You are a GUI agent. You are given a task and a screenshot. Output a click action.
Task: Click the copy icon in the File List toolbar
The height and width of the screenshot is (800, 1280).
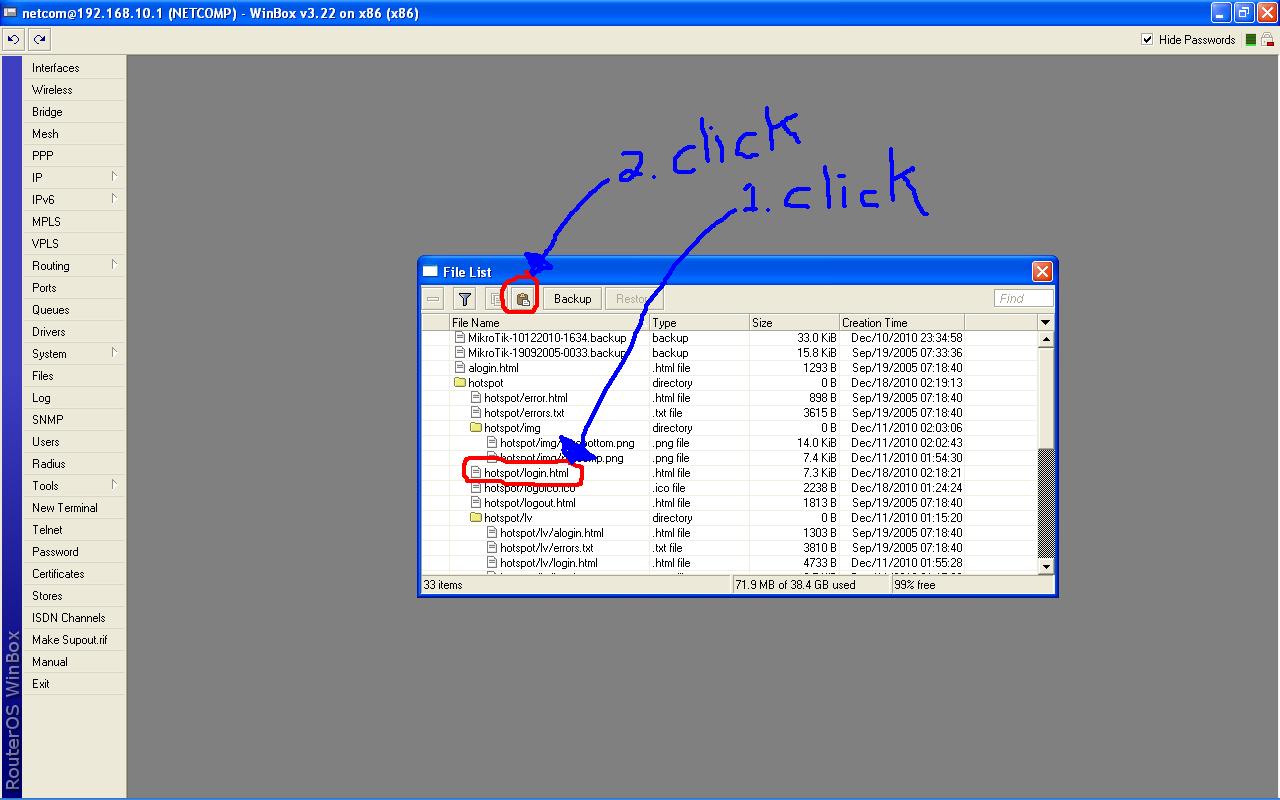click(497, 298)
